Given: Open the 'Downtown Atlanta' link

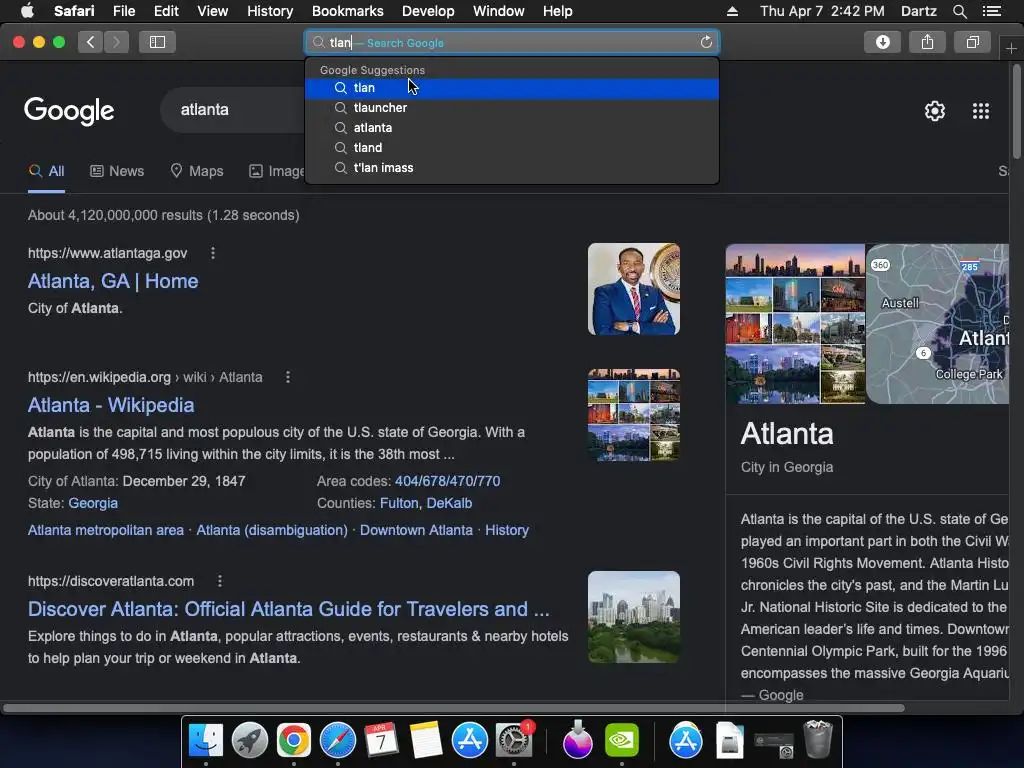Looking at the screenshot, I should 416,530.
